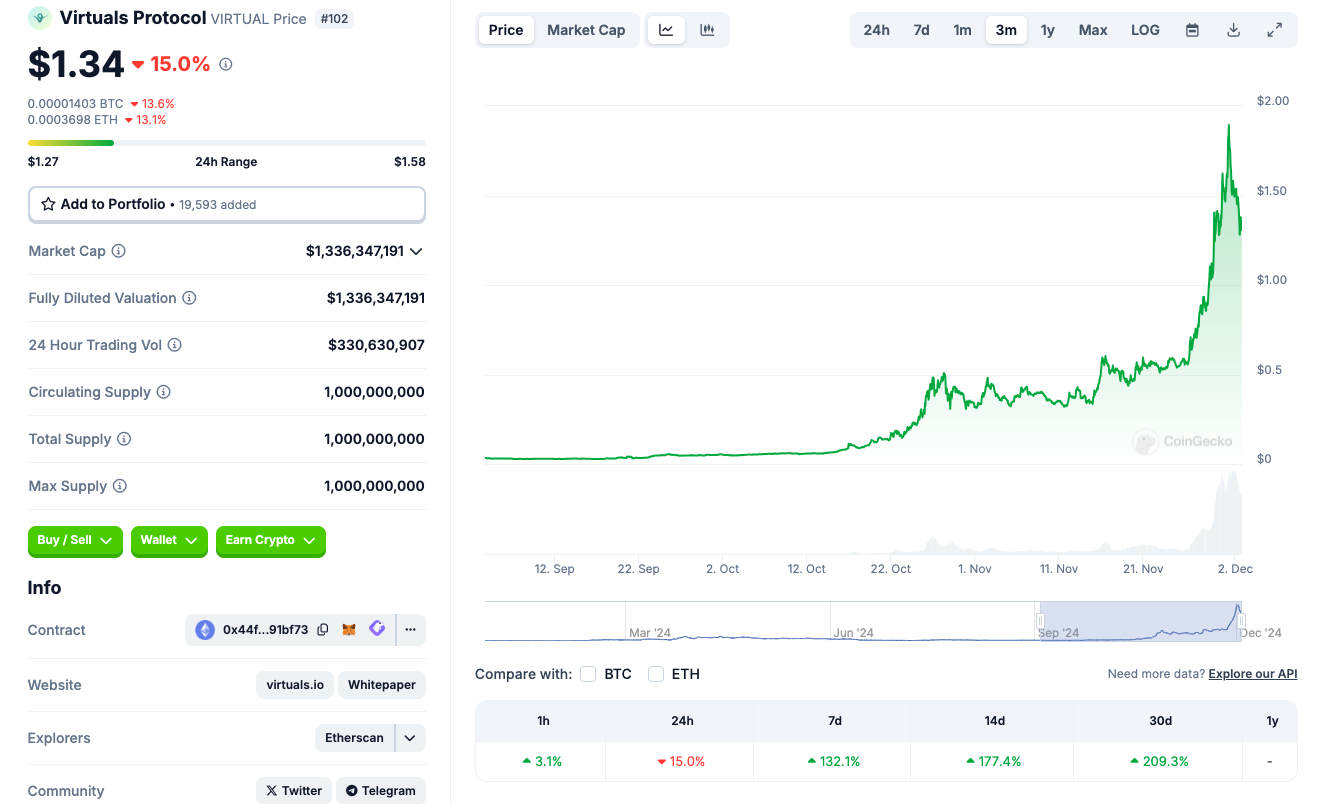This screenshot has height=804, width=1329.
Task: Switch to candlestick chart view
Action: tap(707, 30)
